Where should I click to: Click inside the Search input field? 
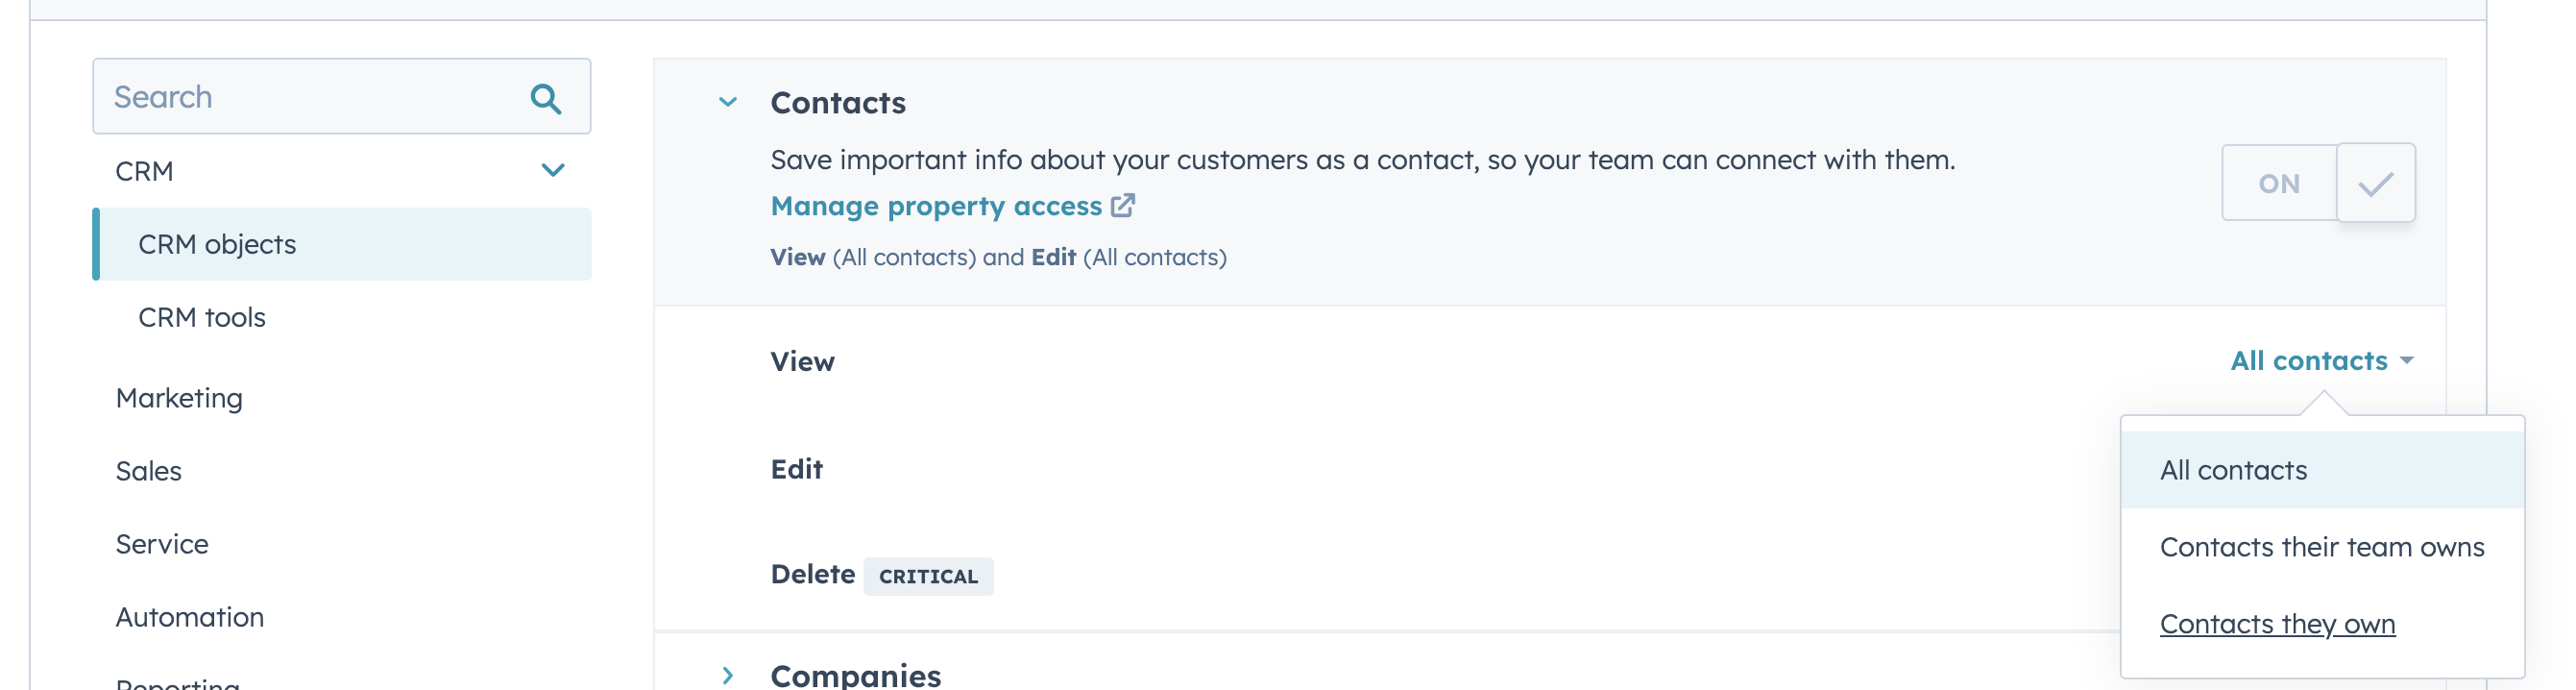(300, 96)
